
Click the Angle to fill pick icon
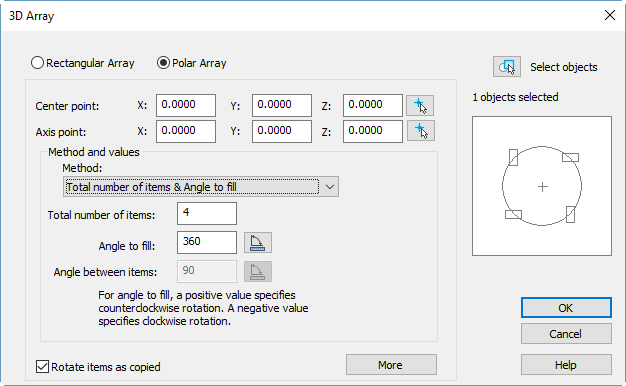click(258, 243)
